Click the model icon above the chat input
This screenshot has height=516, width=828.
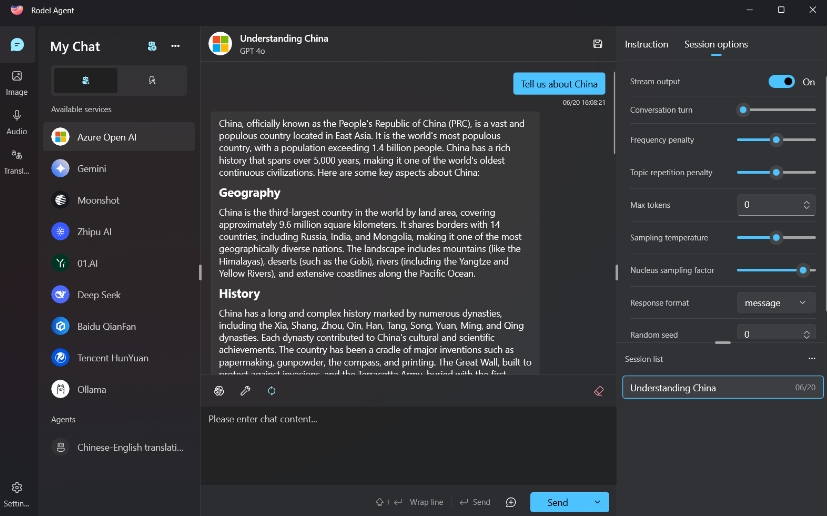(219, 391)
